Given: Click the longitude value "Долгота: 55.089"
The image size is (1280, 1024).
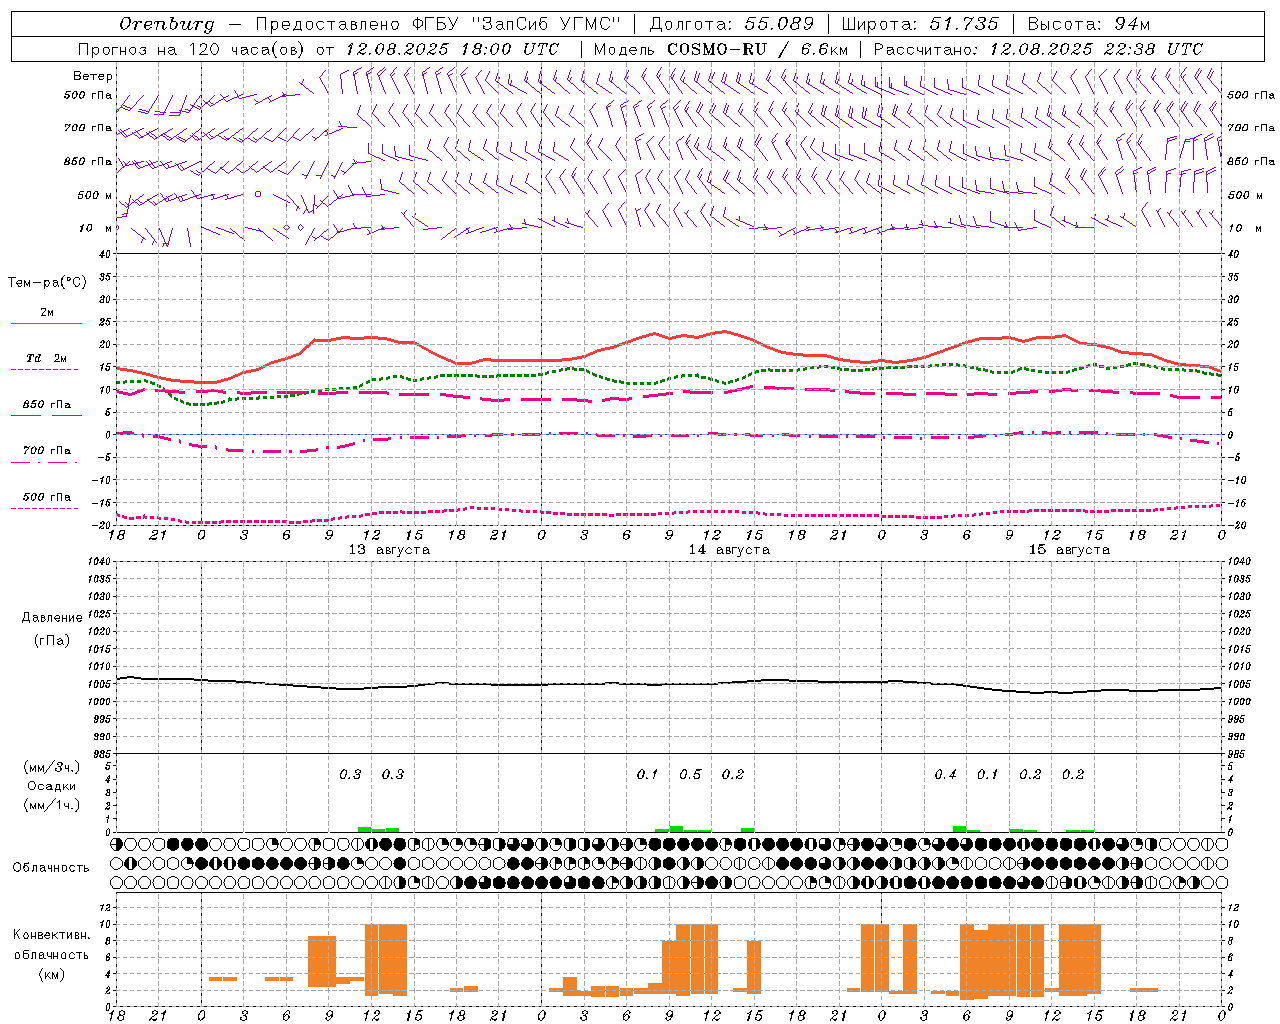Looking at the screenshot, I should (x=732, y=24).
